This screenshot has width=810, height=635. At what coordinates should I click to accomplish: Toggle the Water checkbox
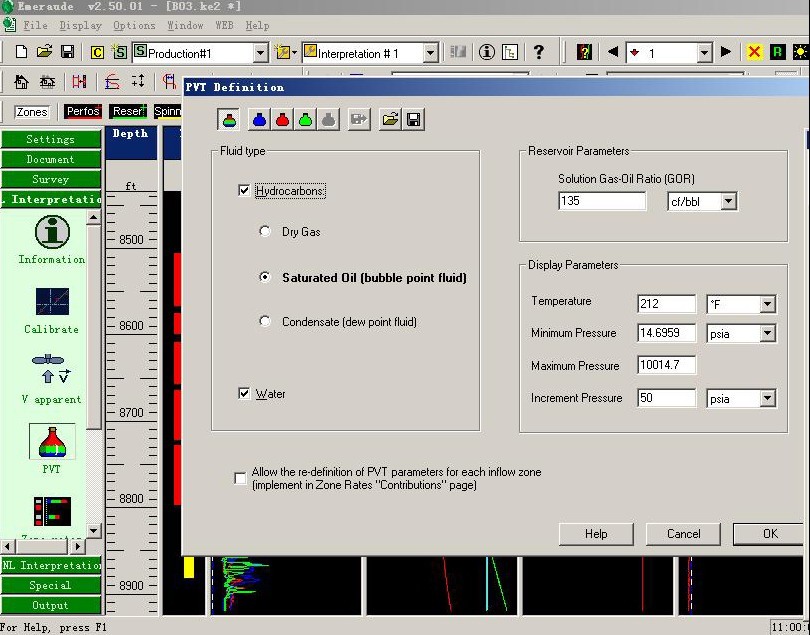tap(245, 394)
